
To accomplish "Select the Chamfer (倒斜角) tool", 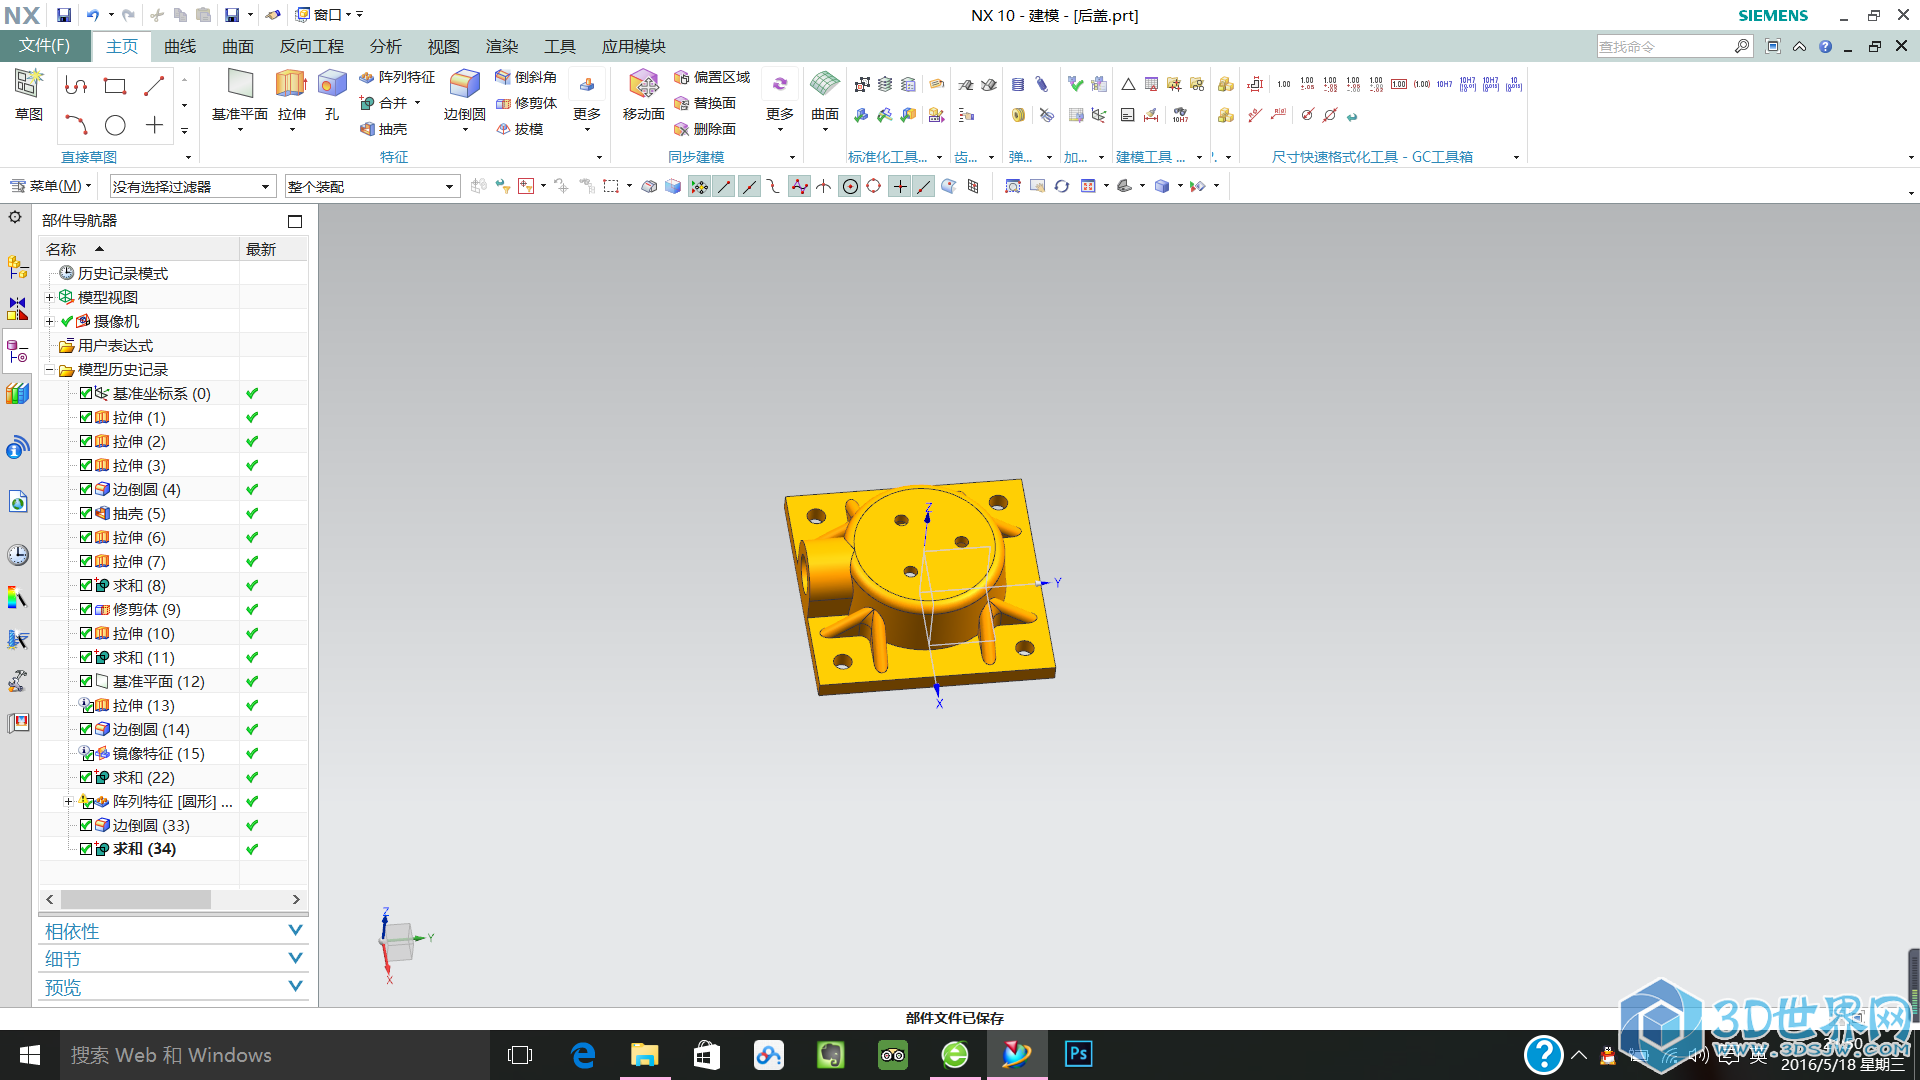I will pyautogui.click(x=526, y=77).
